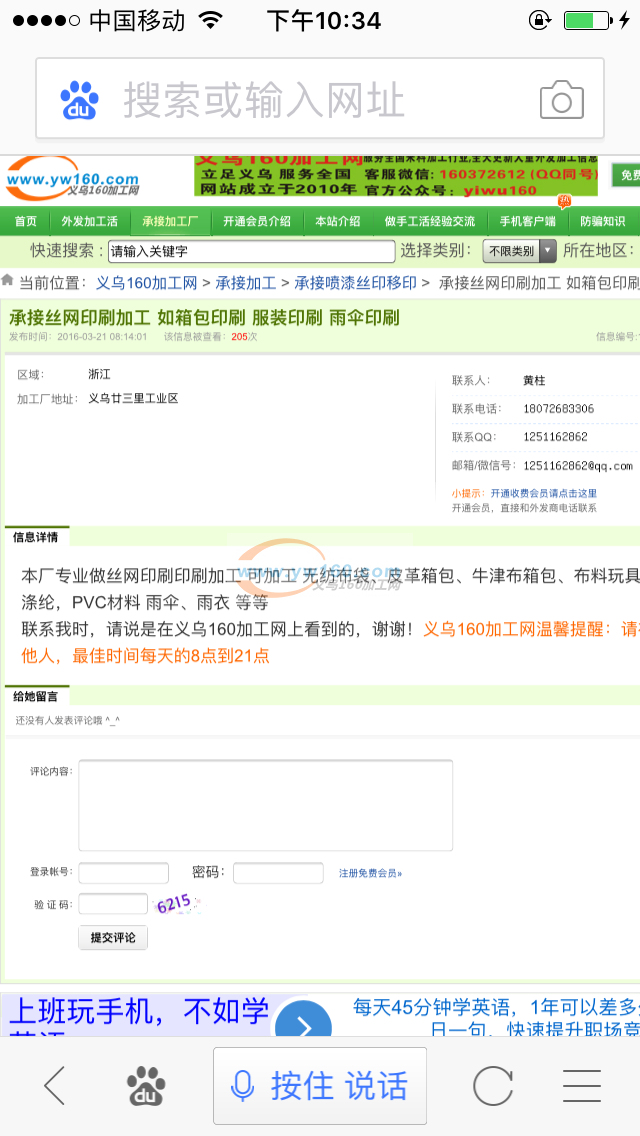
Task: Tap the camera icon in search bar
Action: tap(561, 100)
